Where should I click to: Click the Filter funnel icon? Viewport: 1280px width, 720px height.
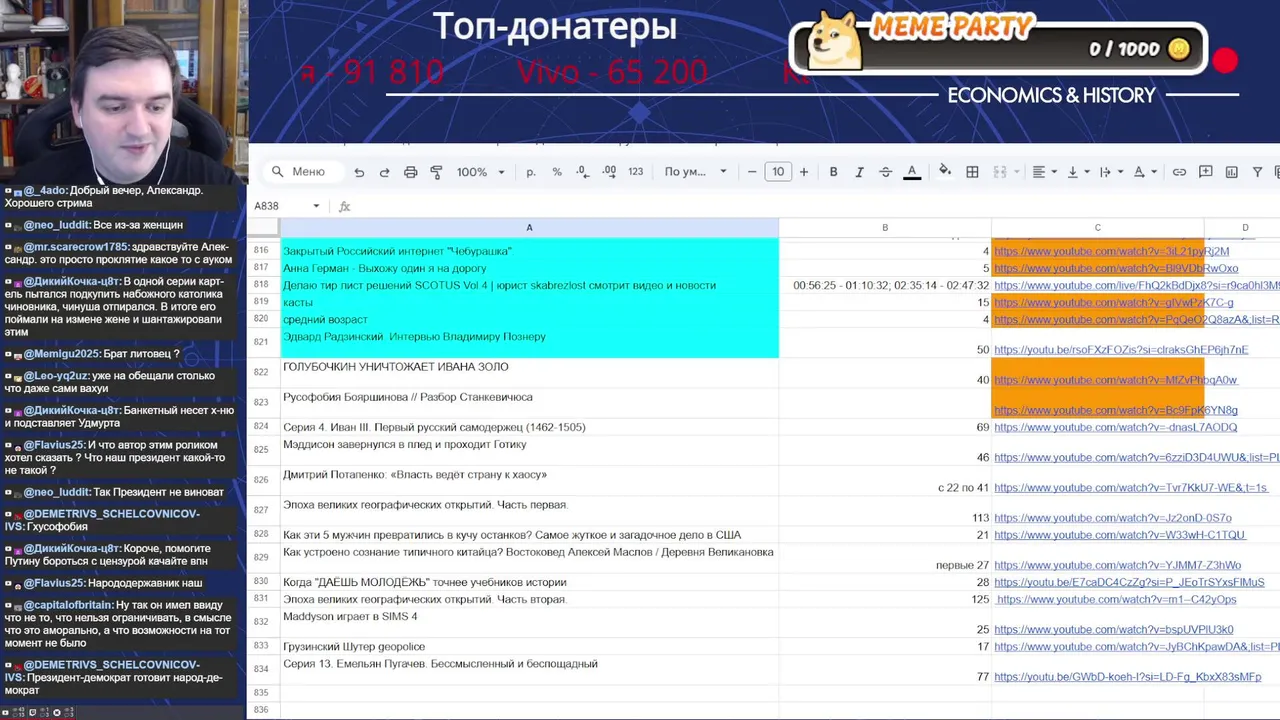point(1258,172)
